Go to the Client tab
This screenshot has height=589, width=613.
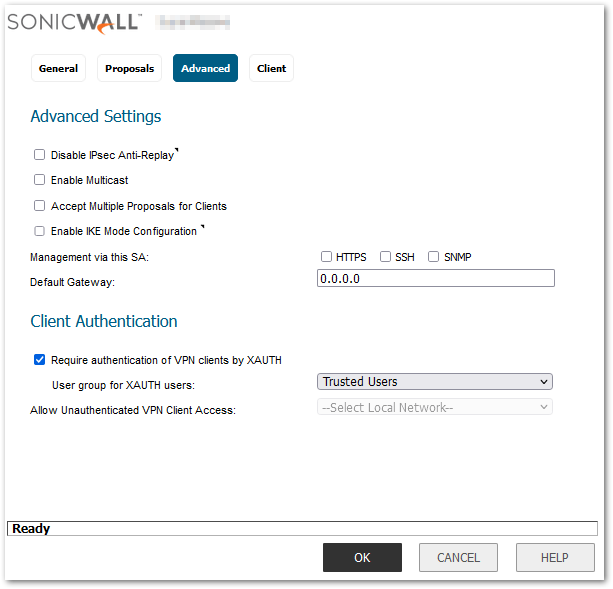pyautogui.click(x=271, y=68)
